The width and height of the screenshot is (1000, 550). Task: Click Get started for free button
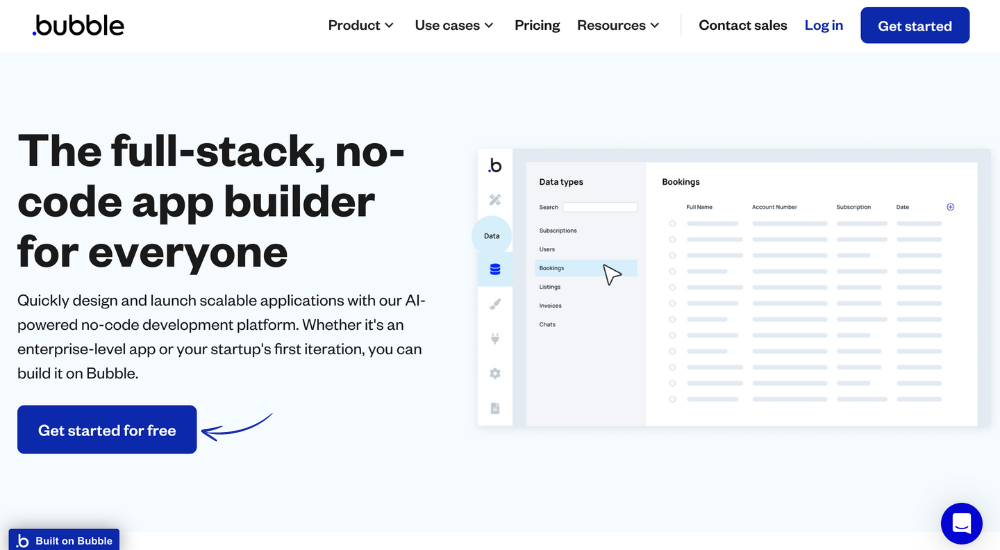click(107, 429)
